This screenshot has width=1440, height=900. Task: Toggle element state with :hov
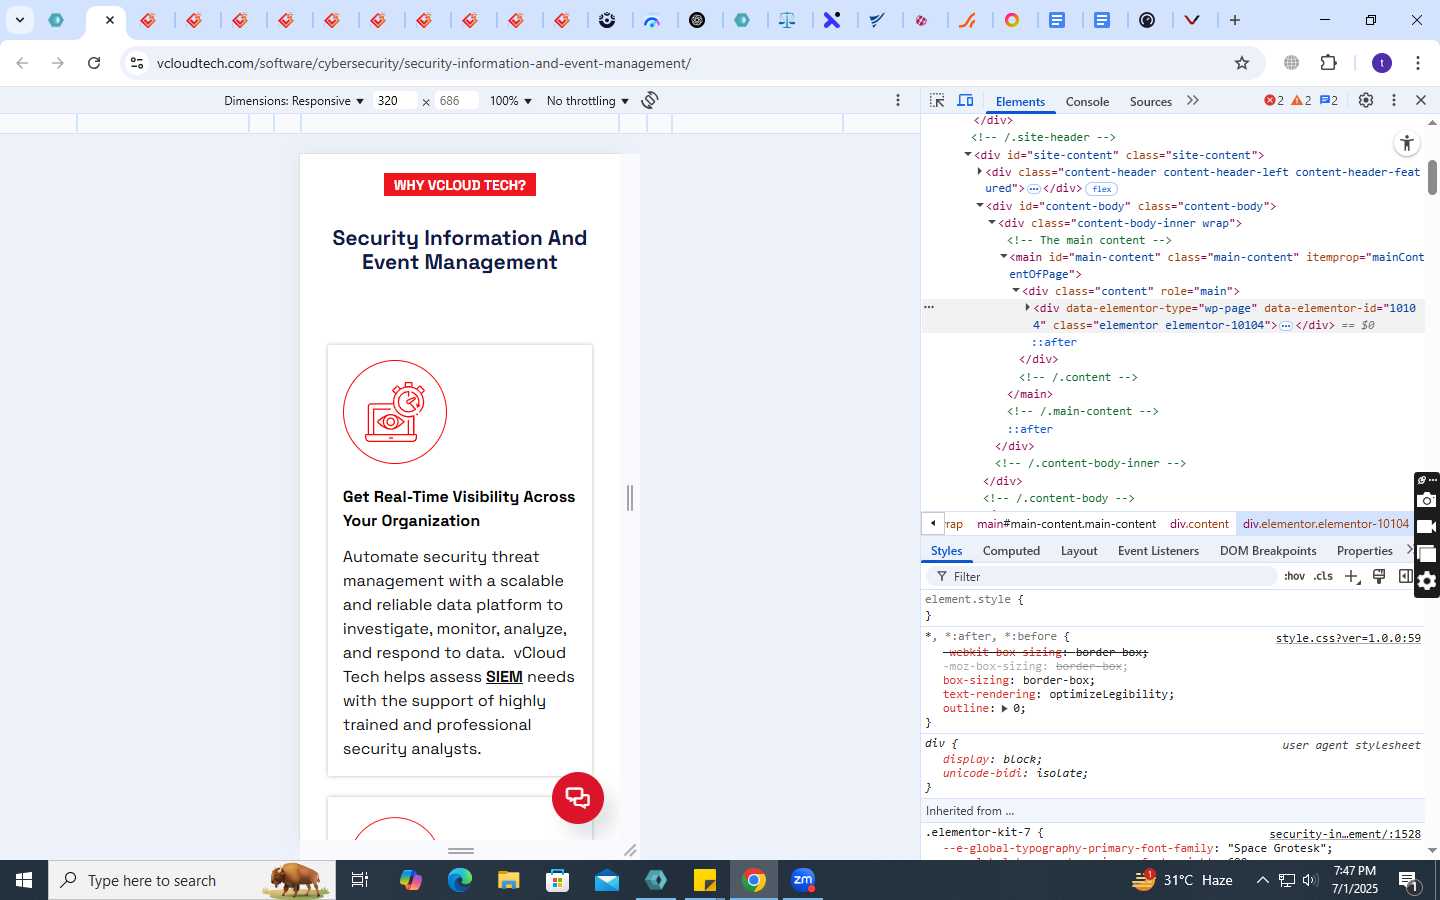[1294, 576]
